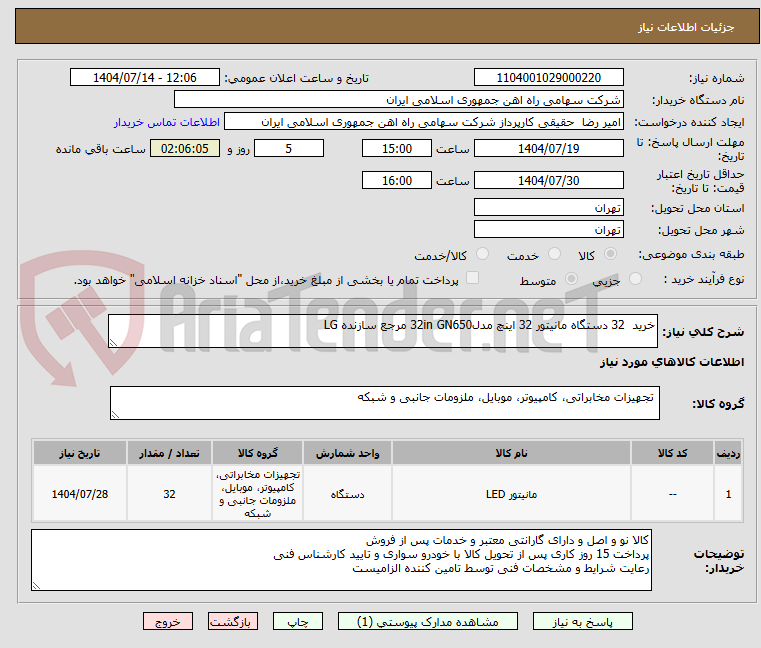
Task: Click the شماره نیاز number field
Action: coord(548,78)
